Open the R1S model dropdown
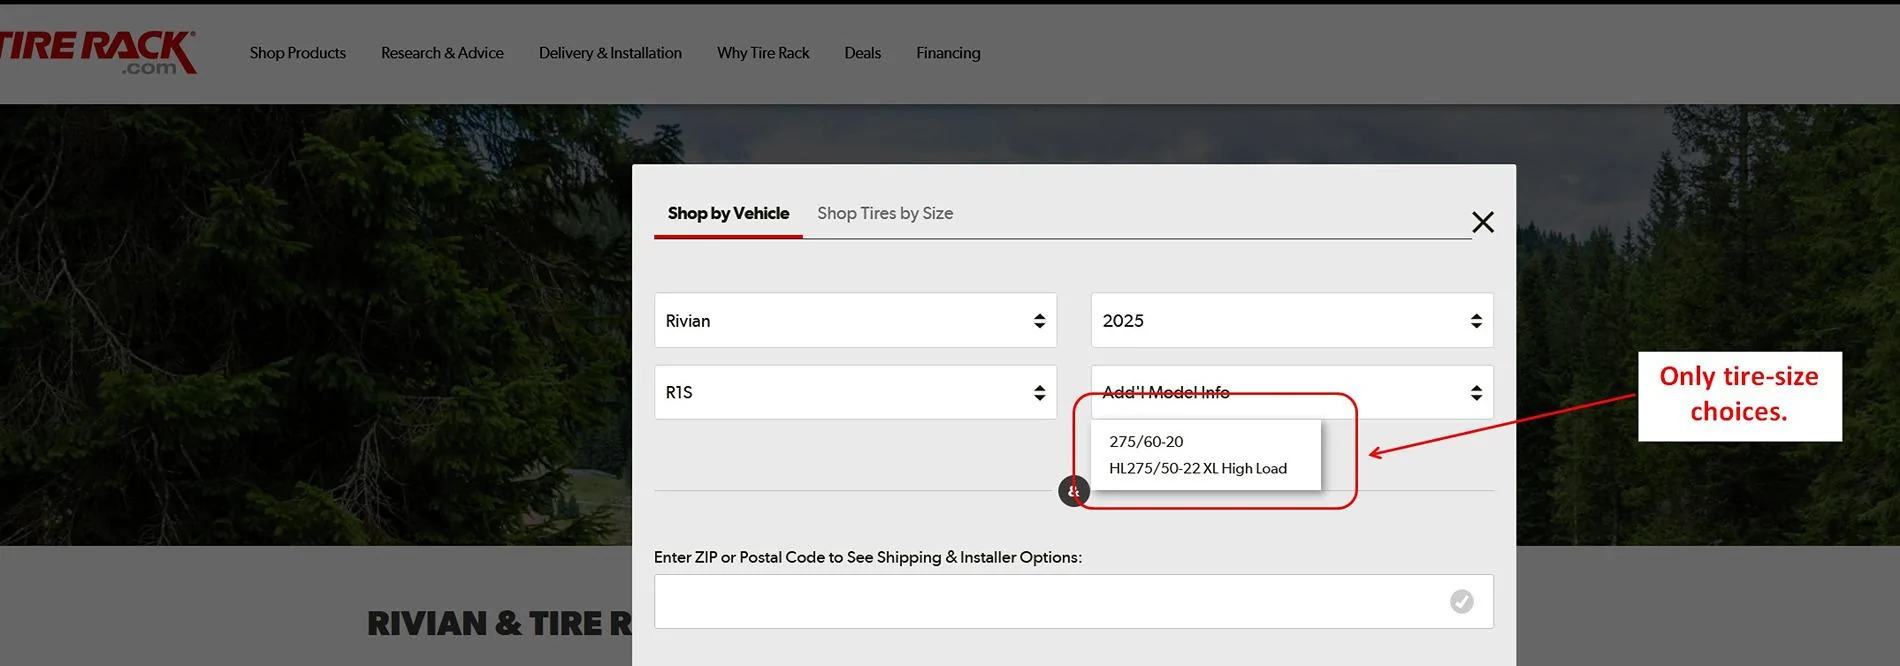The height and width of the screenshot is (666, 1900). (x=855, y=392)
